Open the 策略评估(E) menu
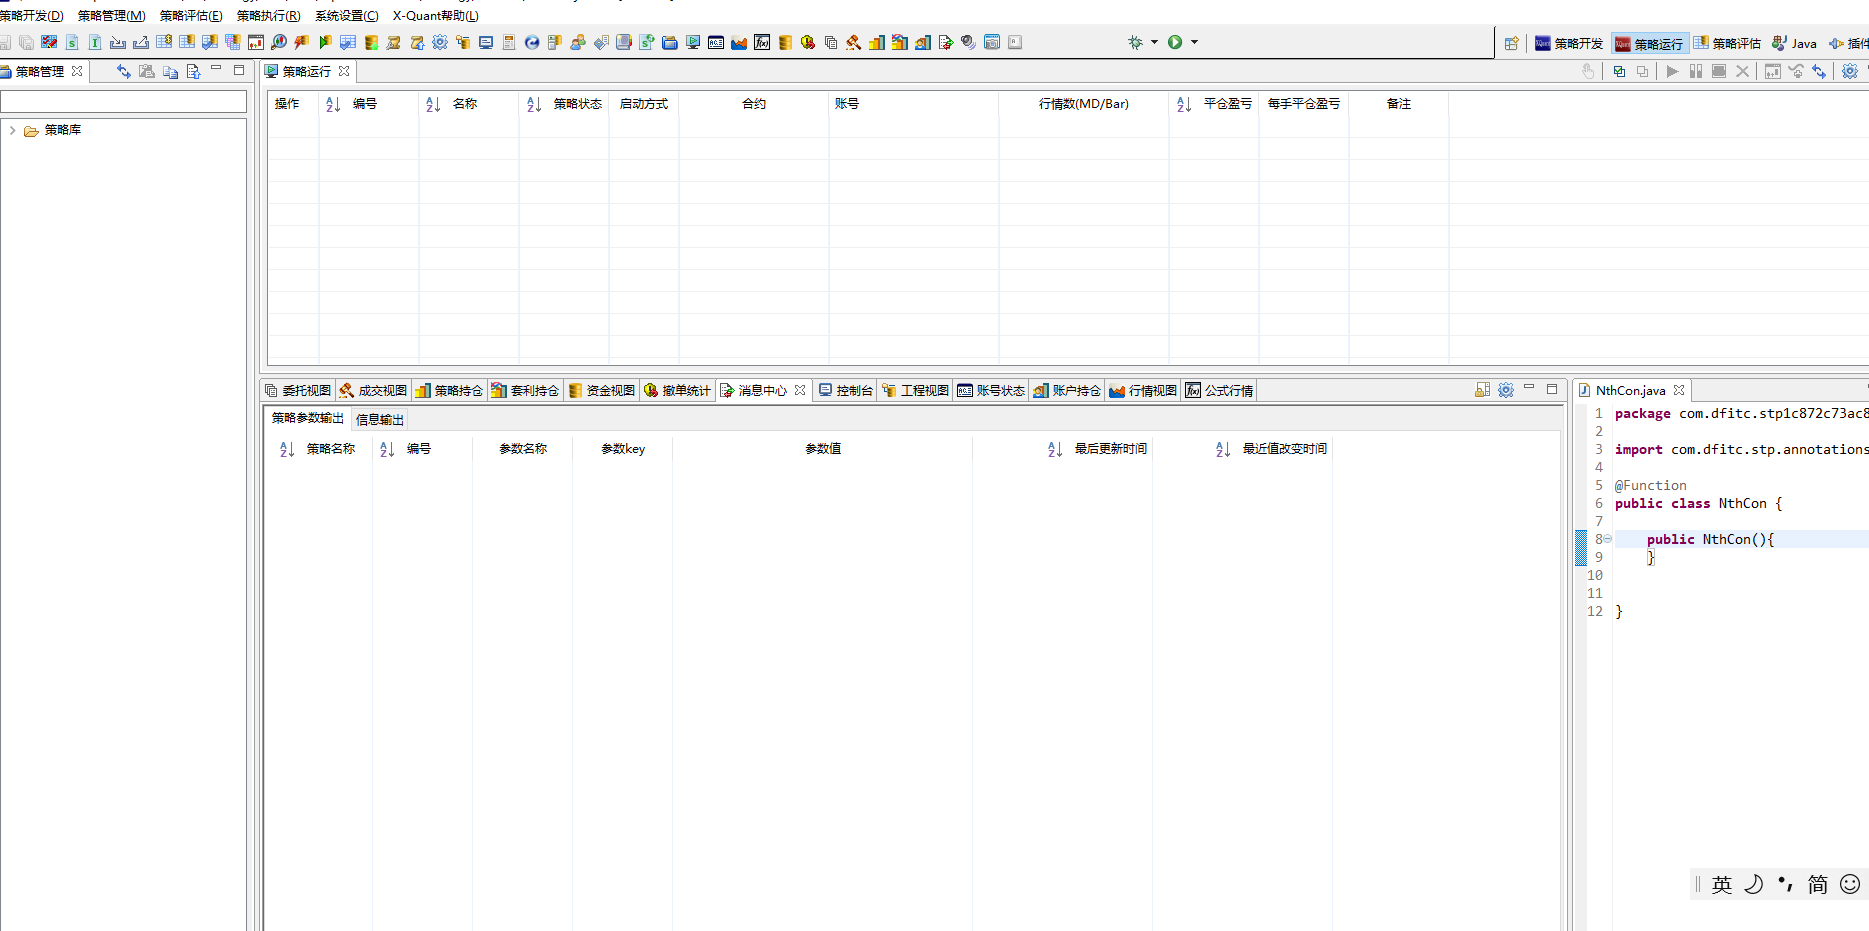 (191, 16)
